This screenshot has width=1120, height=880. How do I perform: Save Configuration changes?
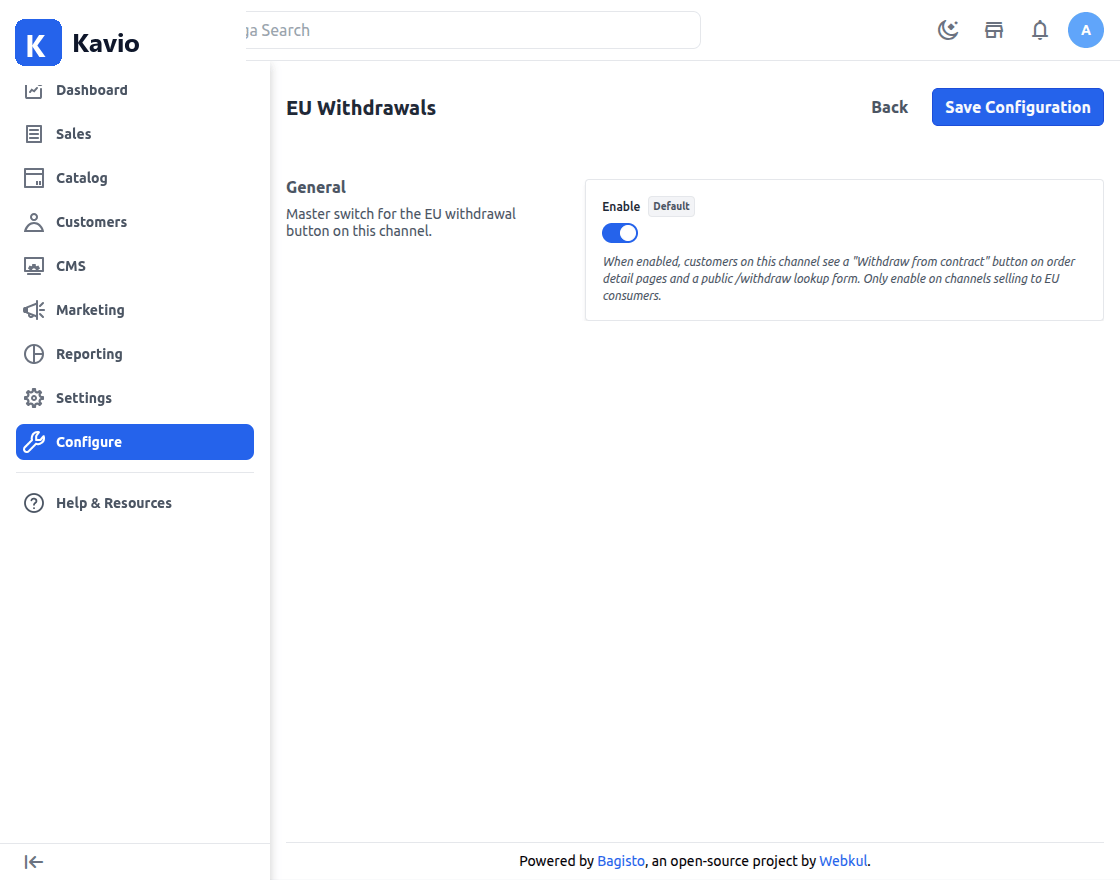pos(1017,107)
